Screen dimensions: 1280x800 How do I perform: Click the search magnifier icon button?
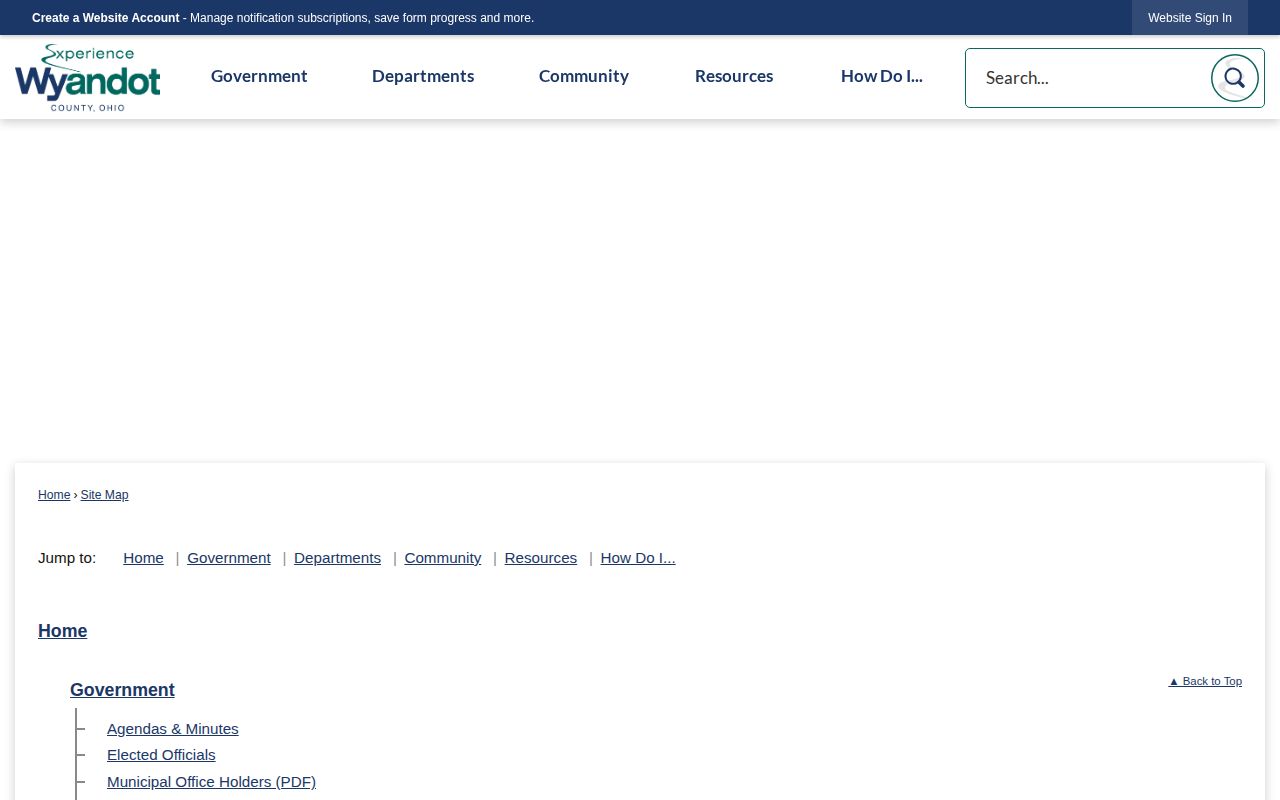(x=1234, y=78)
